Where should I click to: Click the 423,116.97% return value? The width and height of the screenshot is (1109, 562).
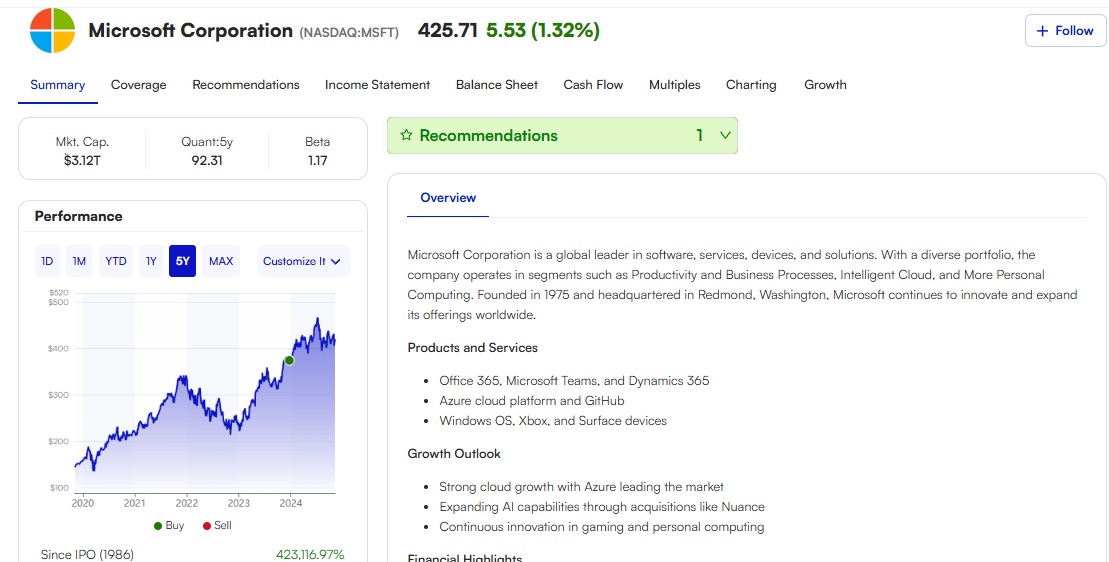(x=310, y=554)
